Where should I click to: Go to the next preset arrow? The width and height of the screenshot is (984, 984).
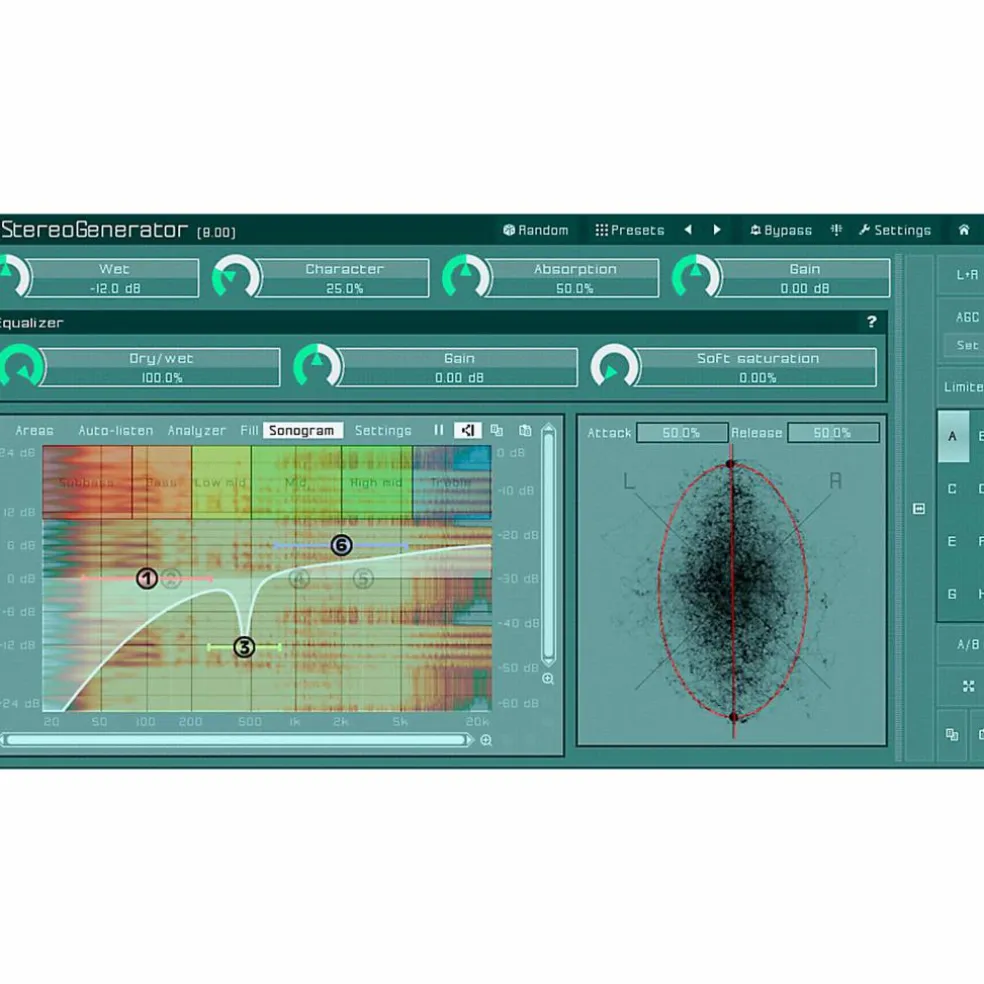(717, 230)
